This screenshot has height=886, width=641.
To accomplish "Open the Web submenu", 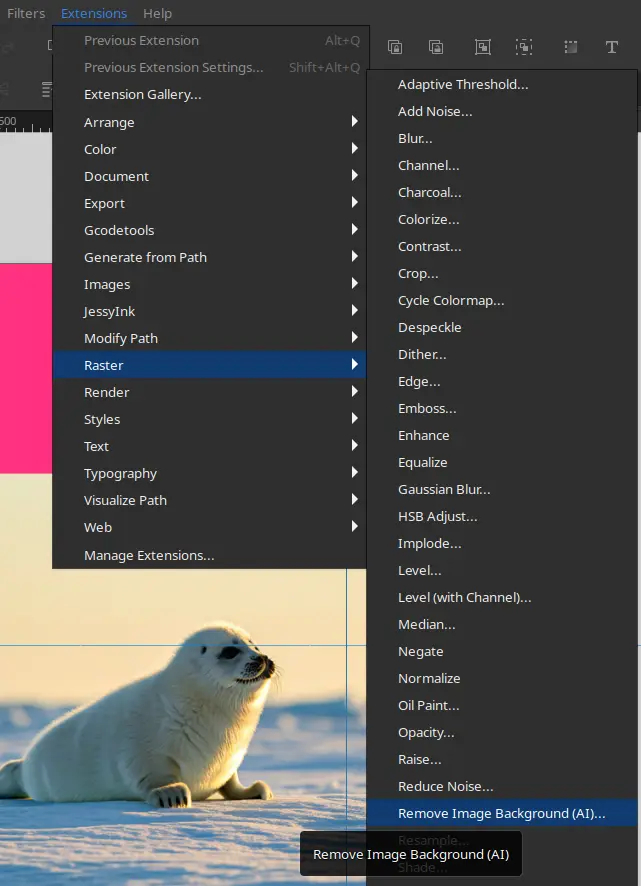I will pos(209,527).
